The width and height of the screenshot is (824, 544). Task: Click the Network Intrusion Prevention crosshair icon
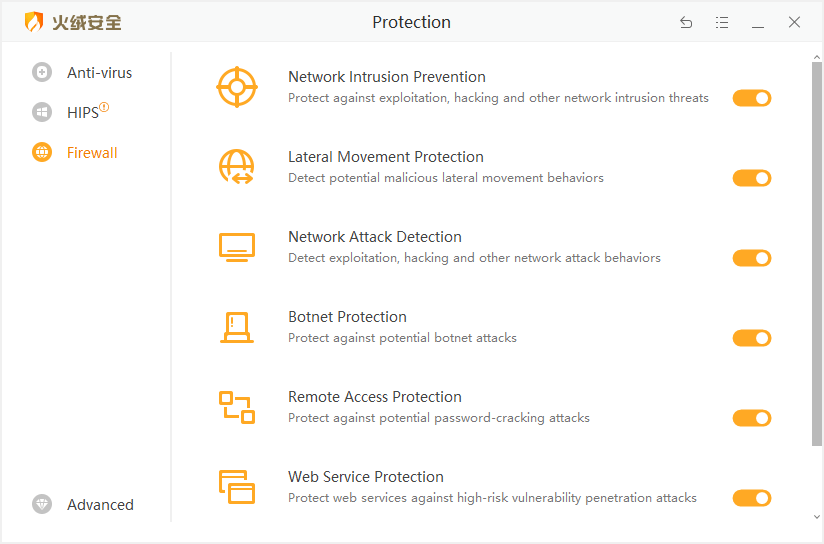[x=237, y=87]
